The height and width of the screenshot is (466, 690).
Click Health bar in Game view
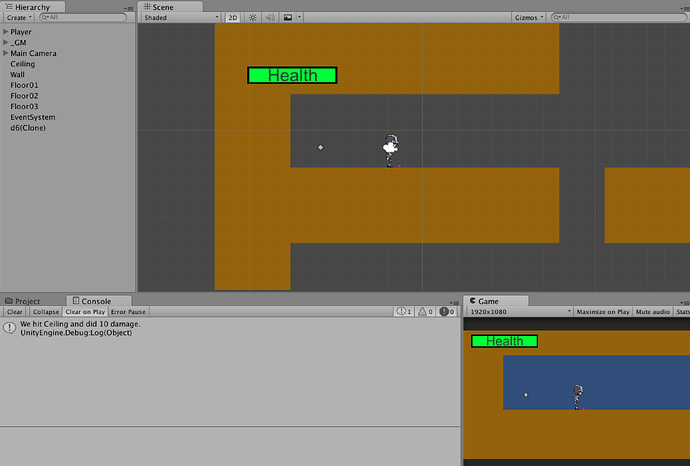tap(504, 341)
